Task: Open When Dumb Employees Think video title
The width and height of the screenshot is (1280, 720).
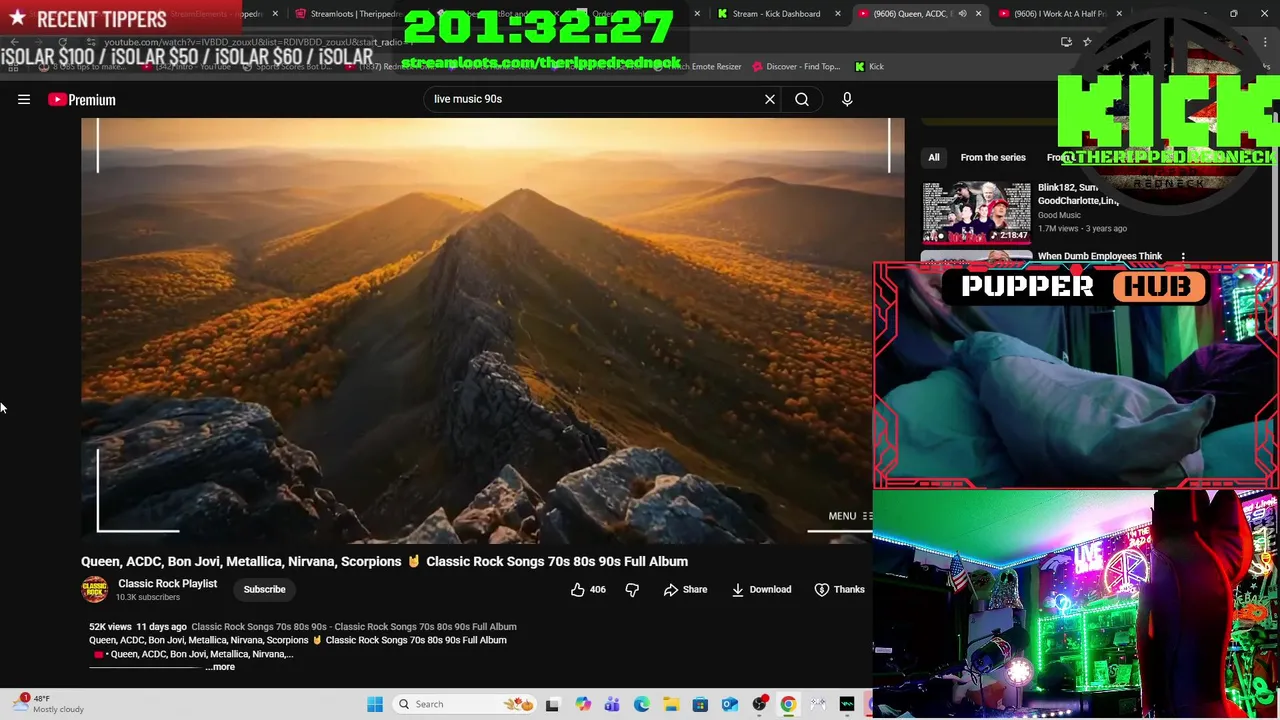Action: [x=1100, y=256]
